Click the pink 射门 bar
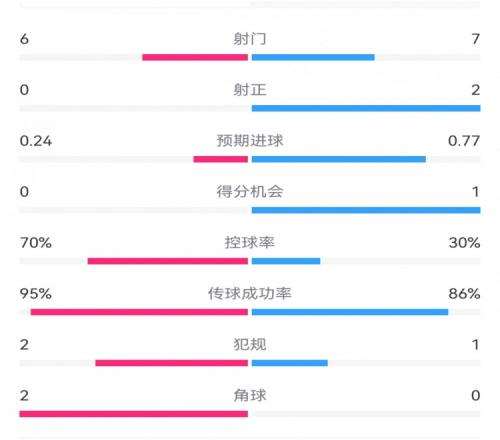This screenshot has height=440, width=500. (x=195, y=57)
